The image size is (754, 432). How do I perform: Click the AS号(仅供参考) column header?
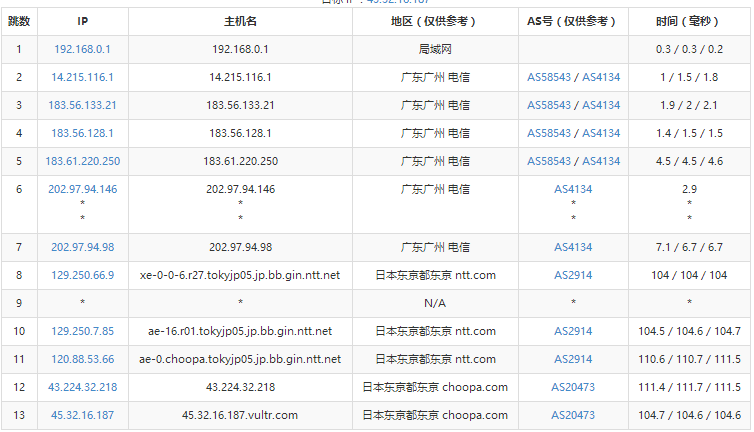[x=573, y=21]
